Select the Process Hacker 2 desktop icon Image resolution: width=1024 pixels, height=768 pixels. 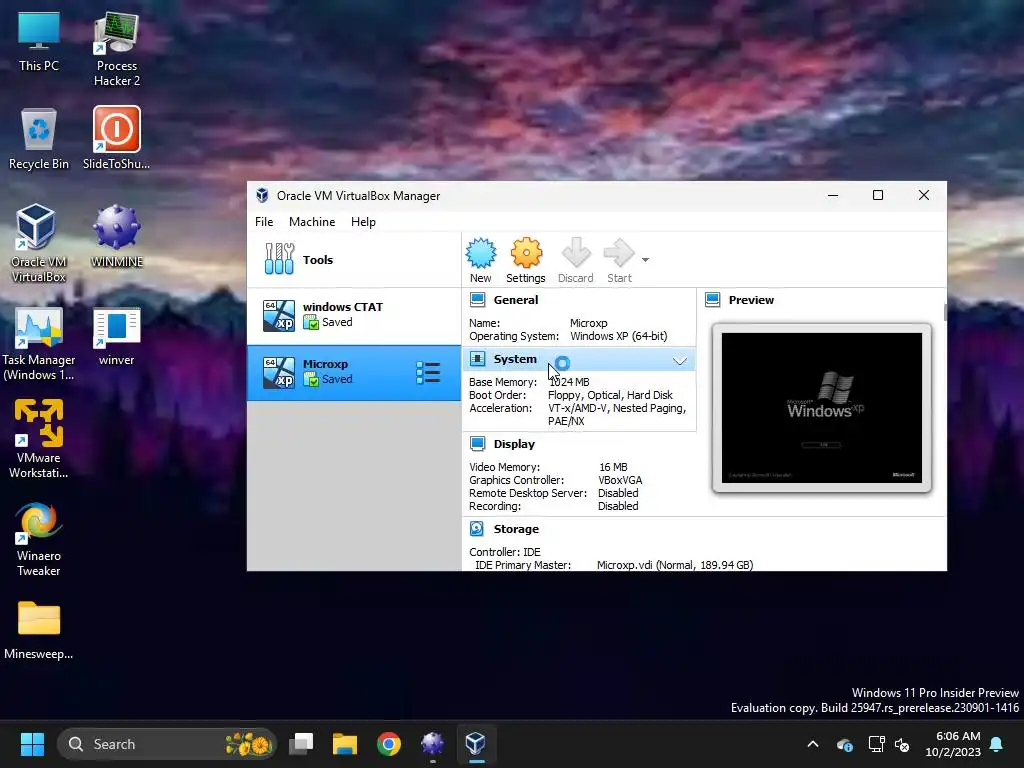point(117,49)
